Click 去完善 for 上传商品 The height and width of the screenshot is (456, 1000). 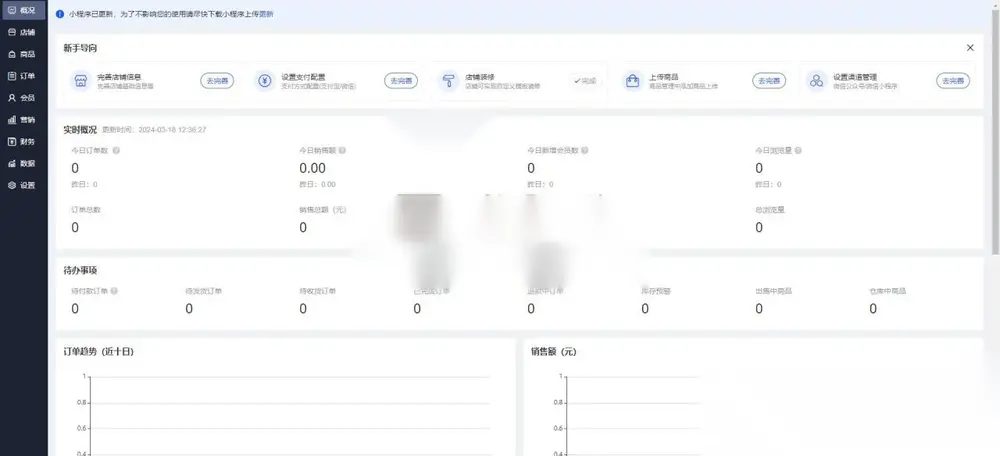[x=769, y=81]
